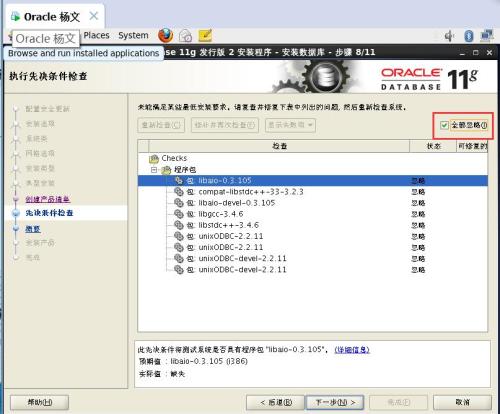The height and width of the screenshot is (414, 500).
Task: Toggle the 全部忽略 checkbox
Action: (x=444, y=125)
